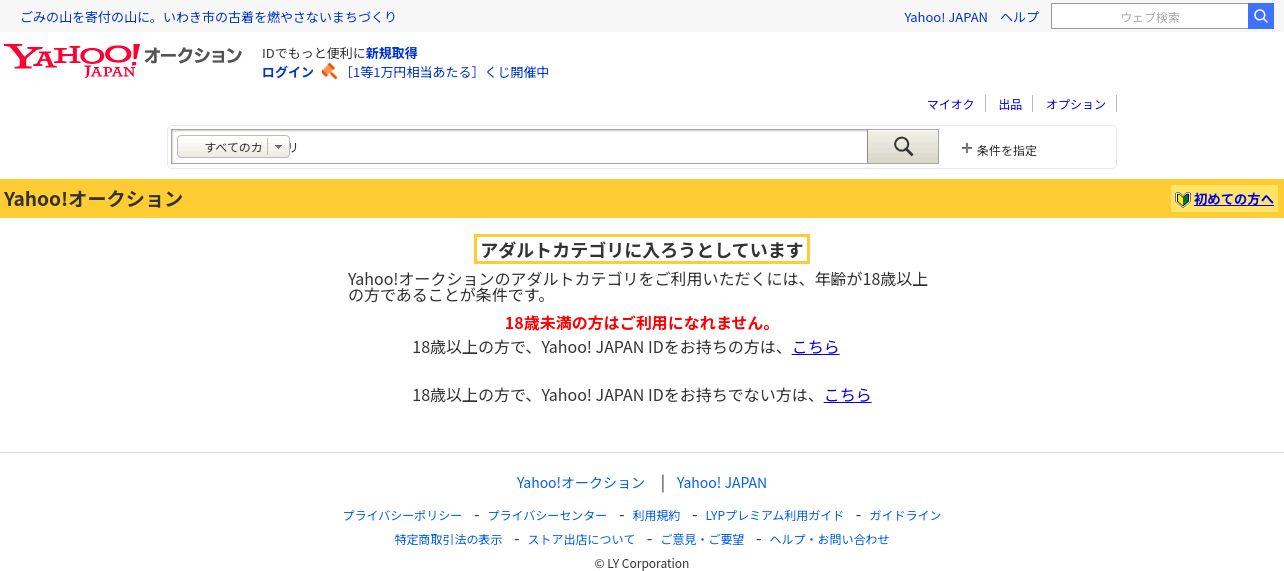
Task: Open the ヘルプ・お問い合わせ footer link
Action: (829, 539)
